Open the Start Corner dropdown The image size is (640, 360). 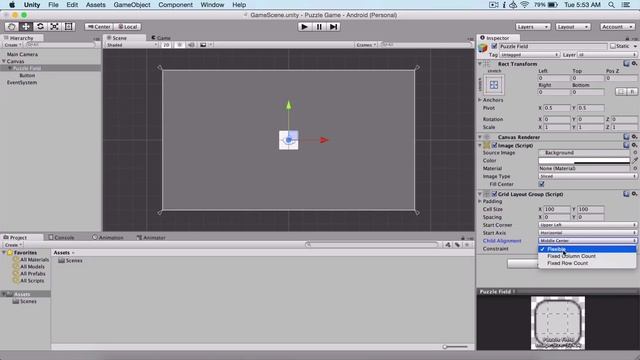[x=587, y=225]
